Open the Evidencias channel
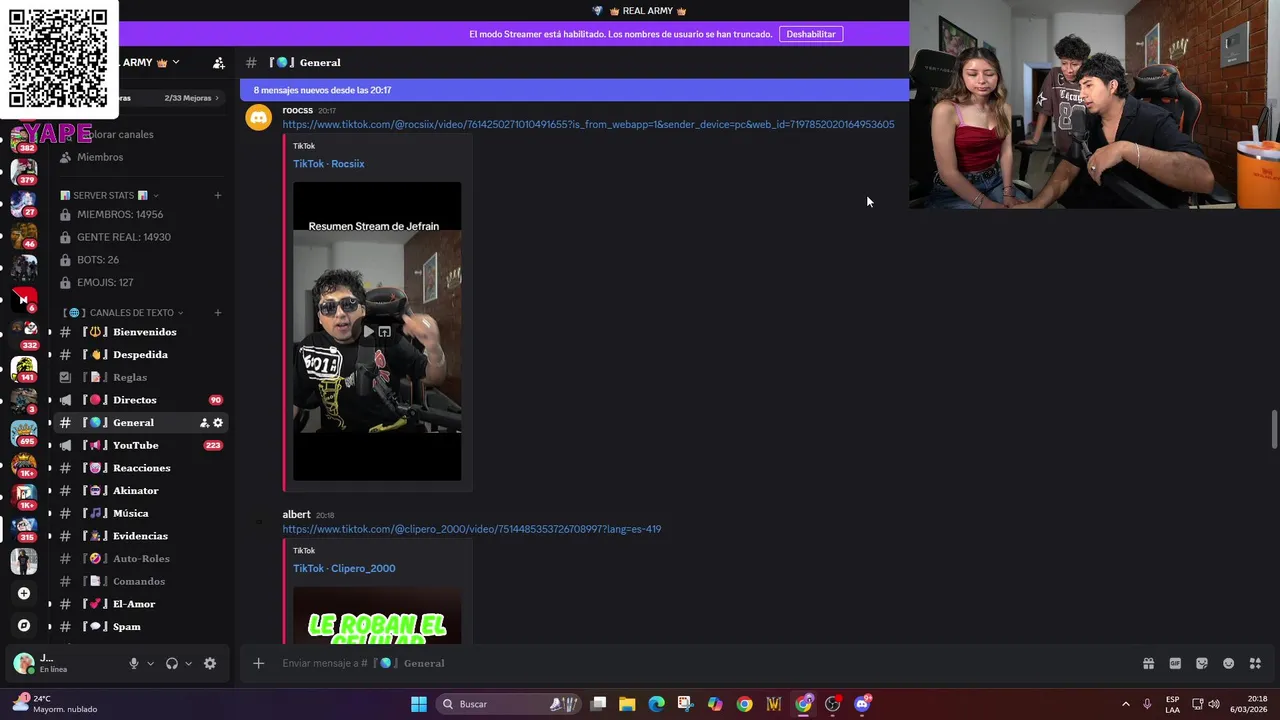Image resolution: width=1280 pixels, height=720 pixels. (x=140, y=536)
